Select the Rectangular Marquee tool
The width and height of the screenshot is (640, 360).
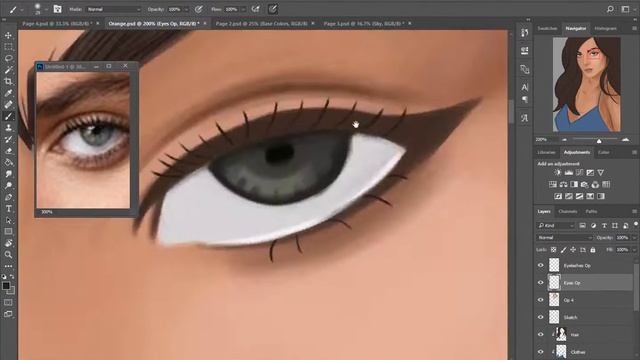click(x=8, y=47)
